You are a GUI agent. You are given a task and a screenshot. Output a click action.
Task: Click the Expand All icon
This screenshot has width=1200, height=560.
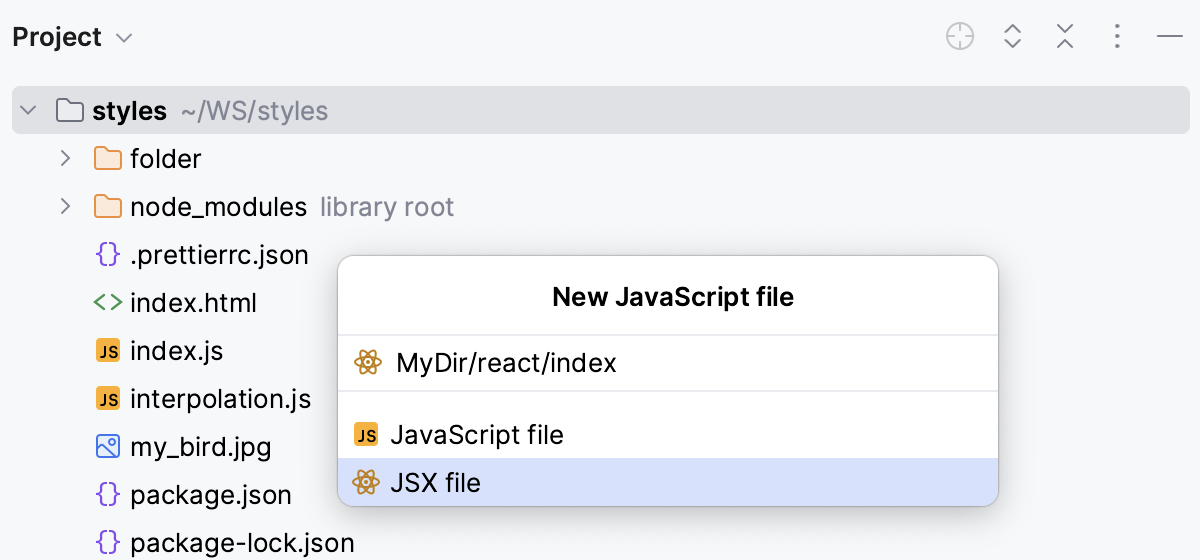(x=1012, y=37)
